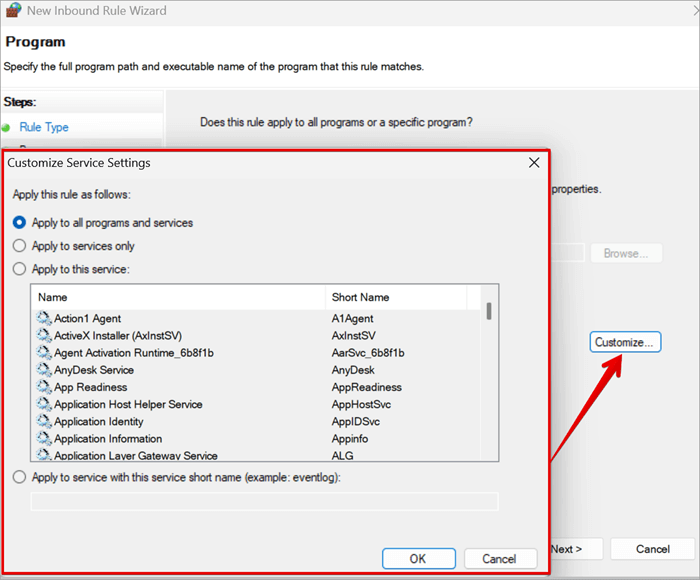Sort services by Short Name column header
The image size is (700, 580).
pos(395,297)
